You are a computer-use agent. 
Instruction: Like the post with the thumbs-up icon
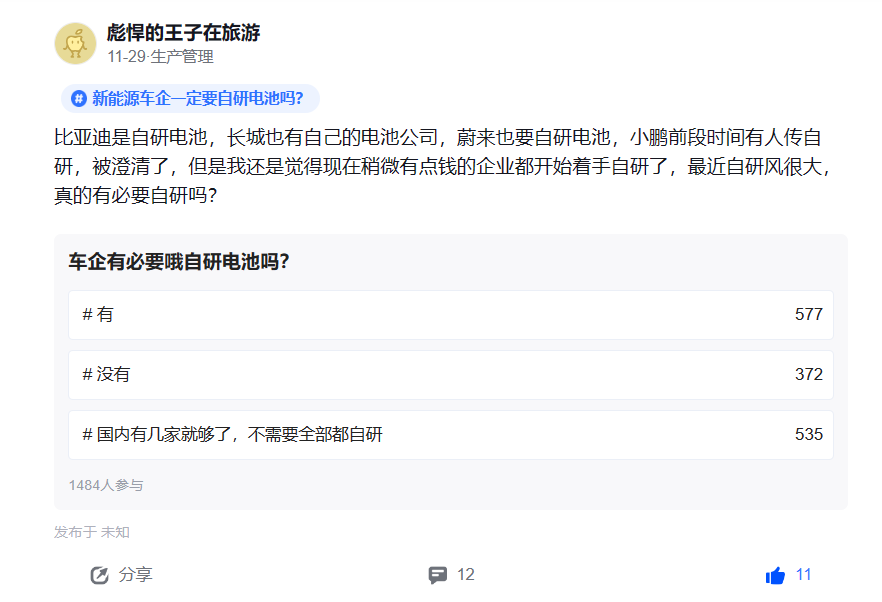(775, 575)
